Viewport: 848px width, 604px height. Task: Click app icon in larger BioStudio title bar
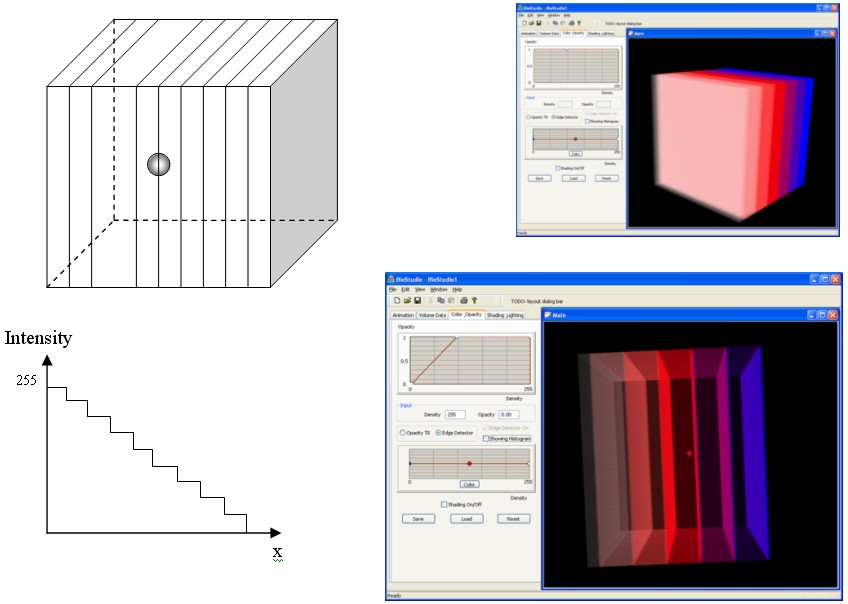click(x=390, y=280)
